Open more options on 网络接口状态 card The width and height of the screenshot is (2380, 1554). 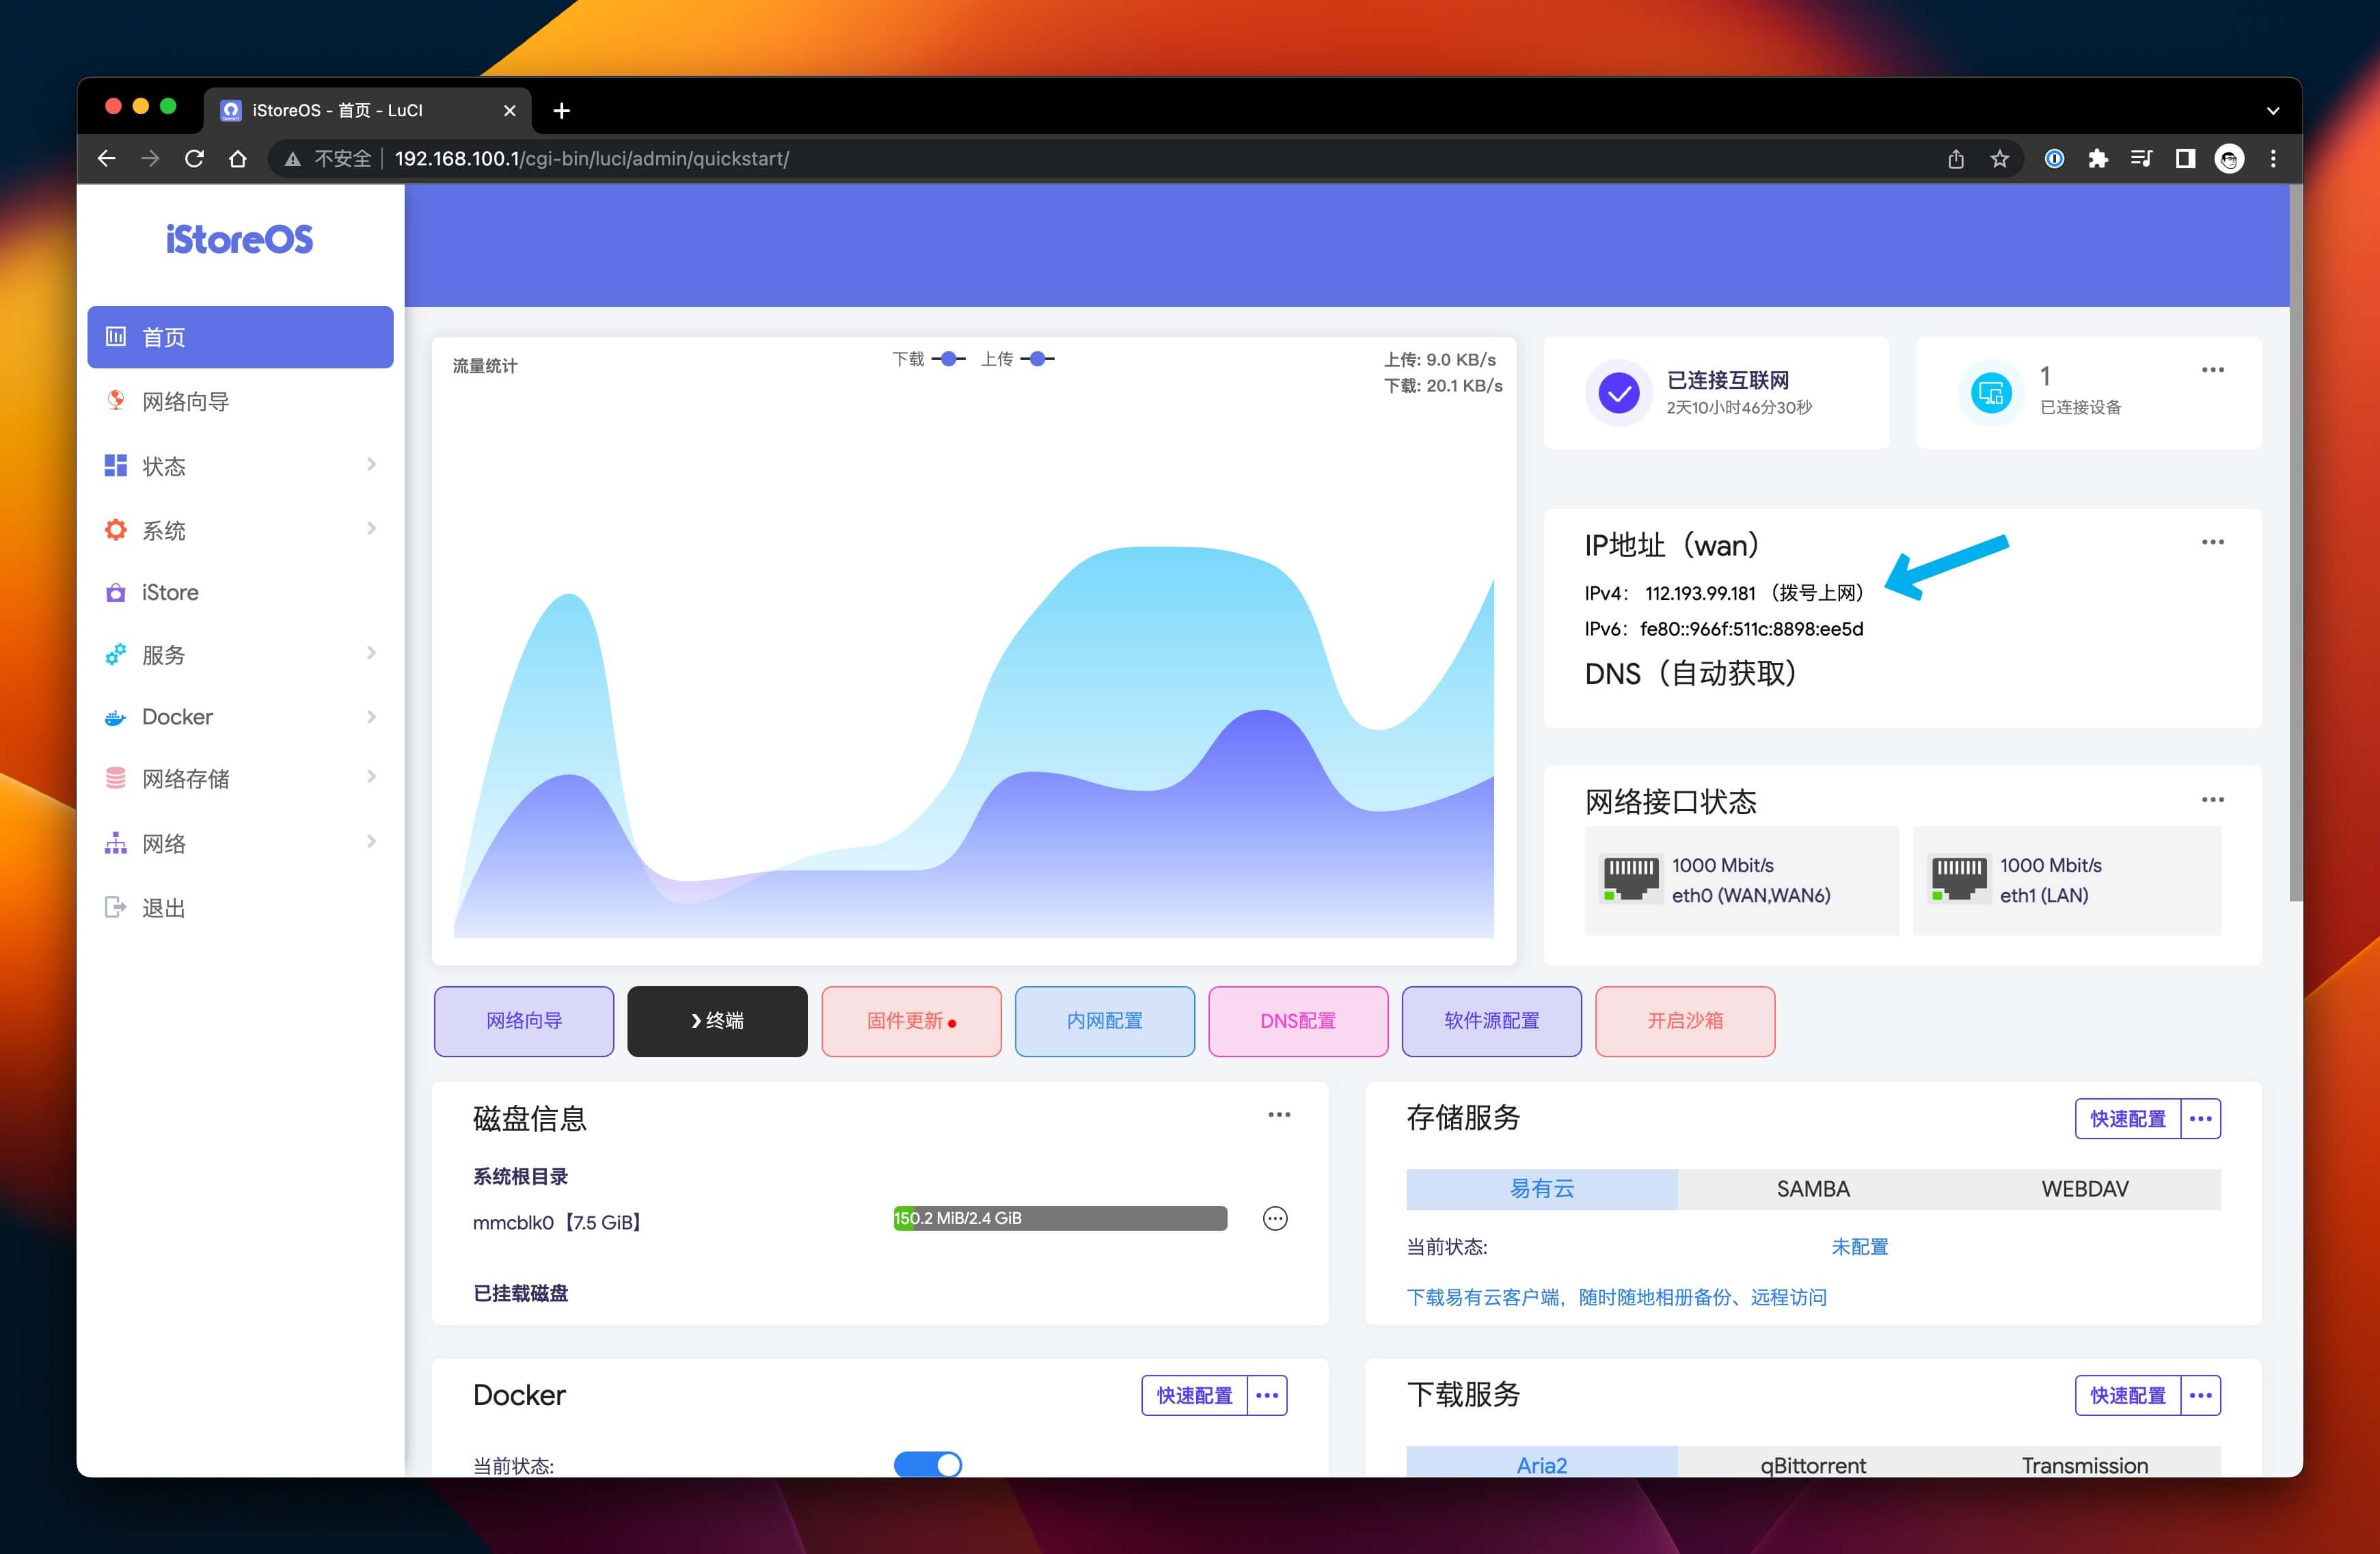point(2212,799)
